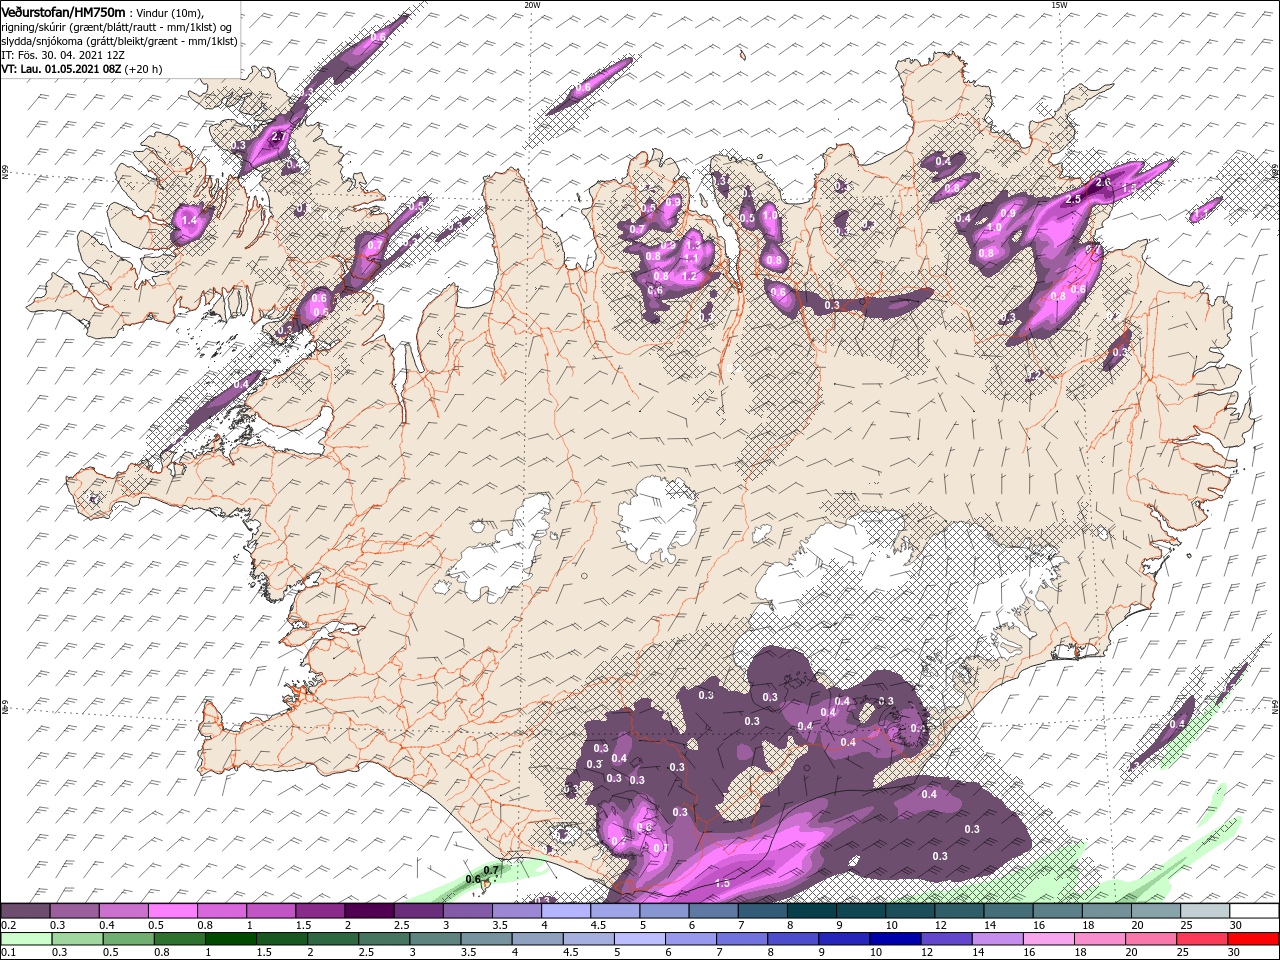The width and height of the screenshot is (1280, 960).
Task: Click the 2.5 precipitation value in the northeast
Action: pyautogui.click(x=1074, y=200)
